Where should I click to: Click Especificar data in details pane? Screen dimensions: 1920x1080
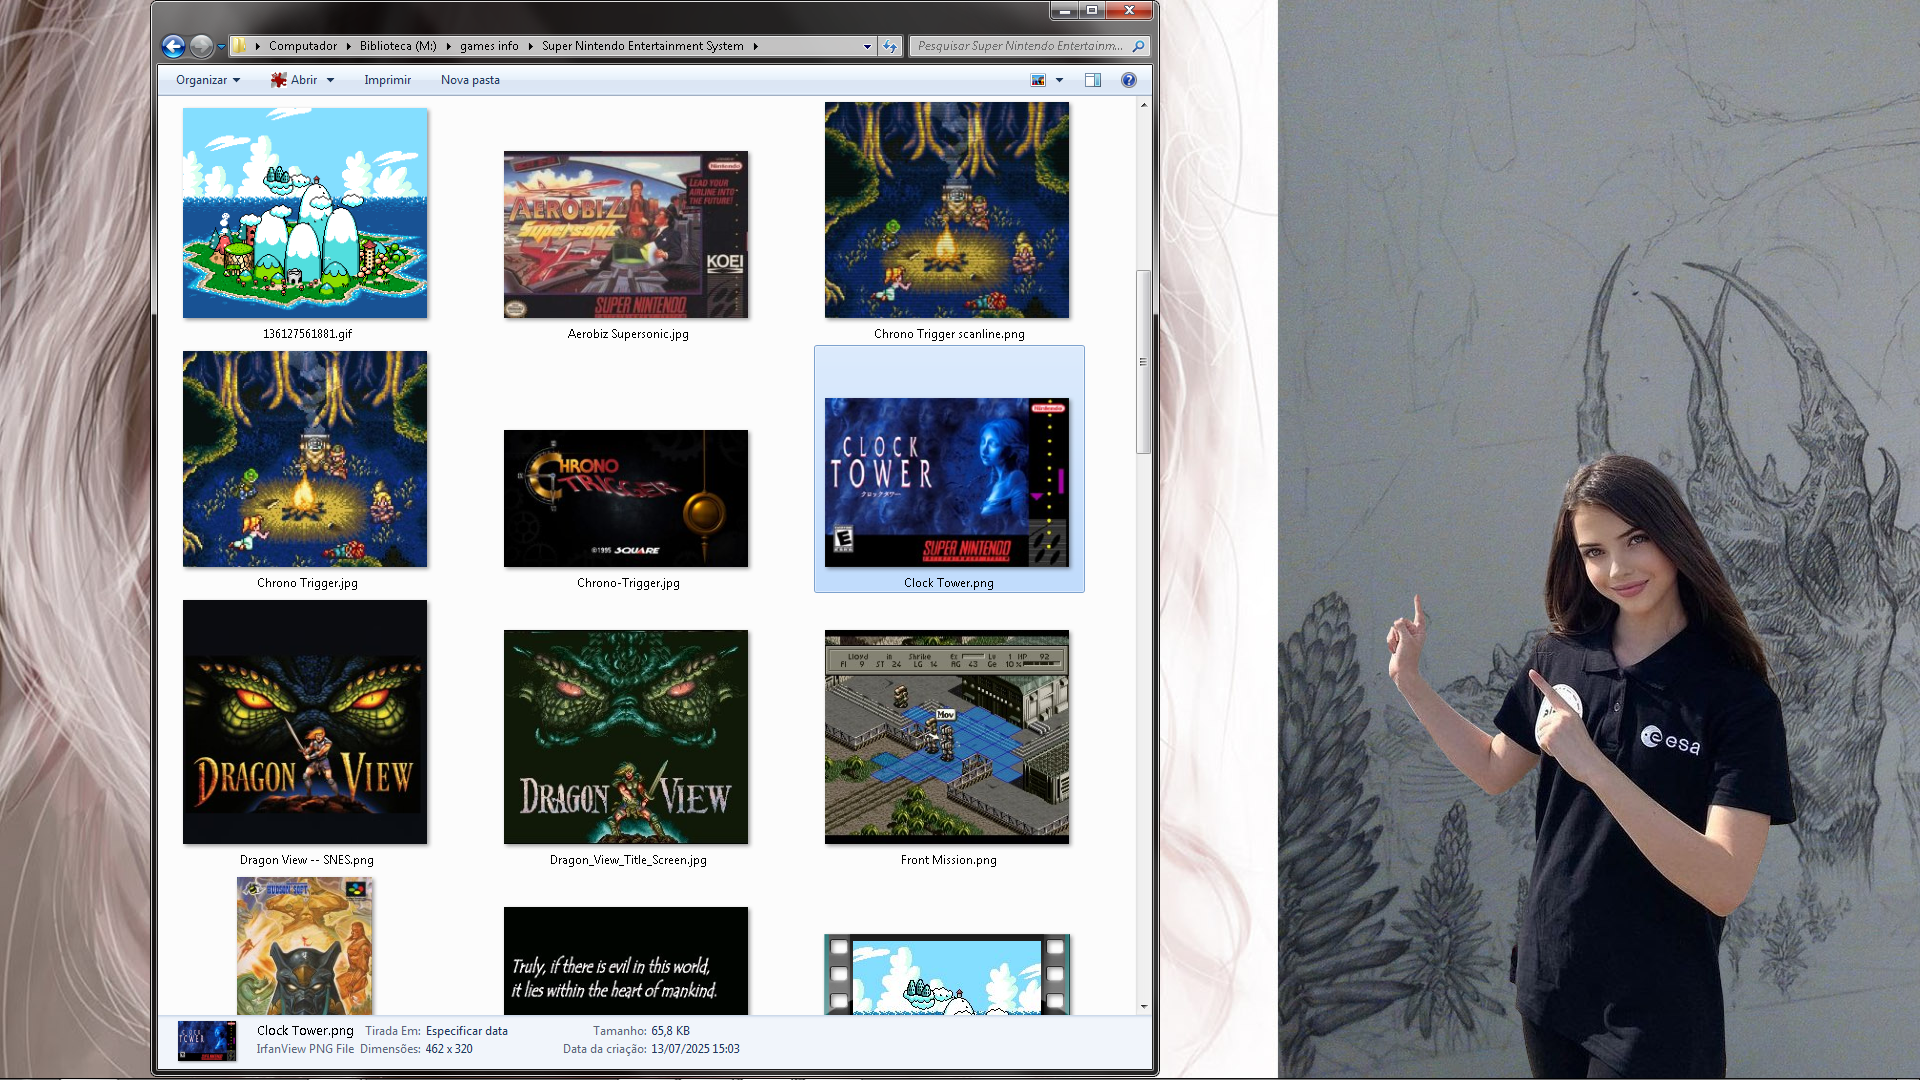[467, 1031]
